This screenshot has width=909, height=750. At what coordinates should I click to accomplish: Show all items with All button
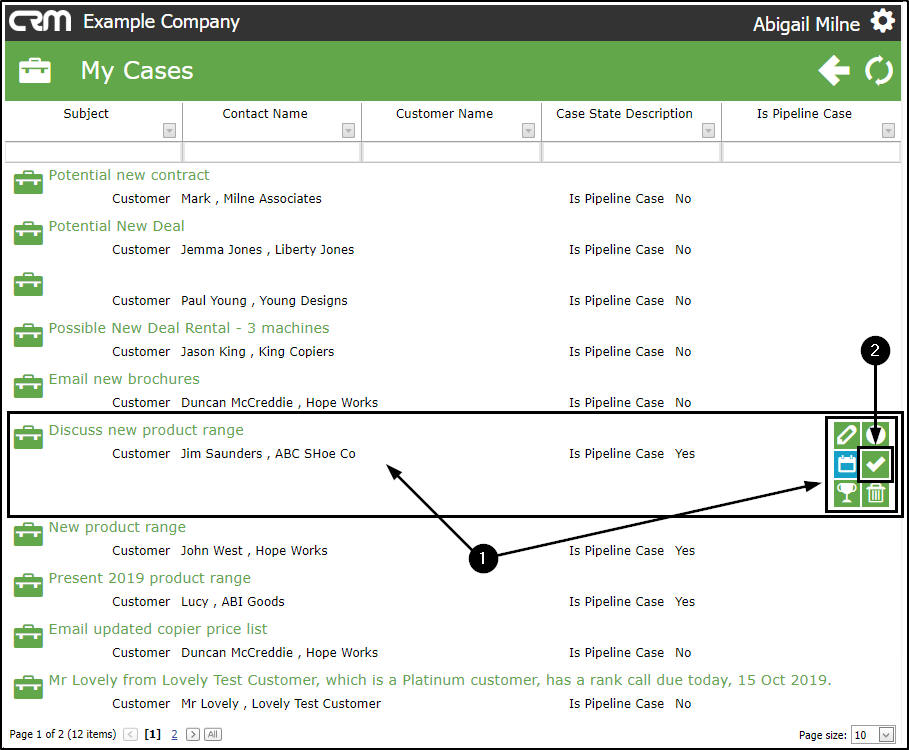[213, 734]
